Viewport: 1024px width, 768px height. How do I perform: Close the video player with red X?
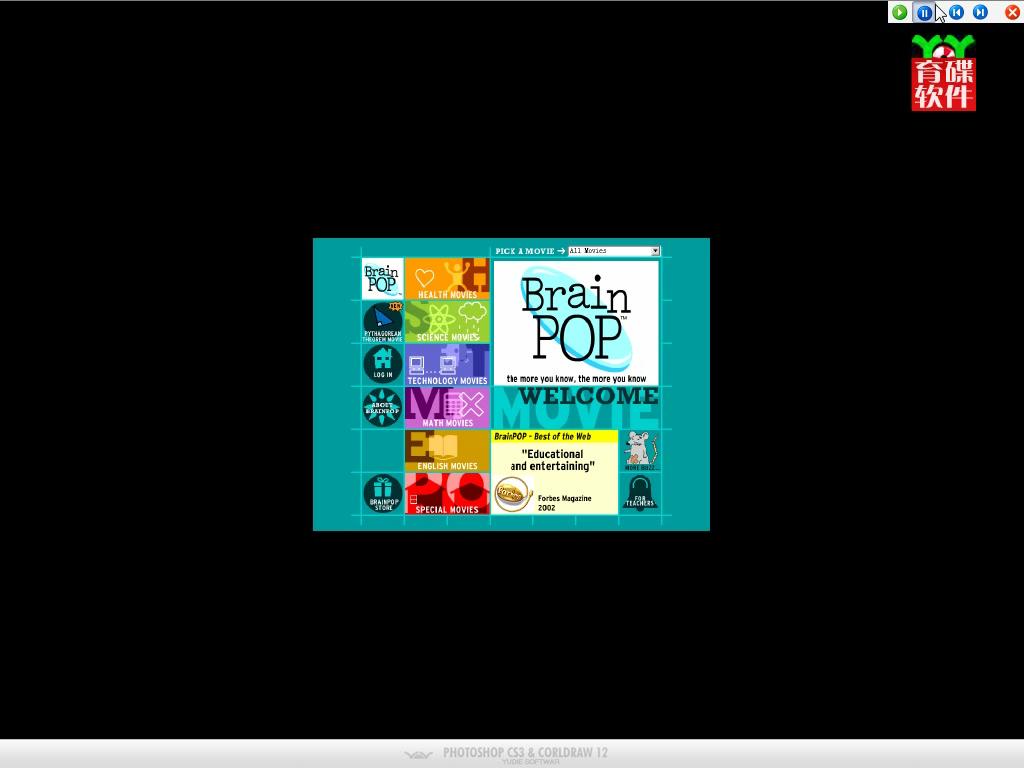1012,12
